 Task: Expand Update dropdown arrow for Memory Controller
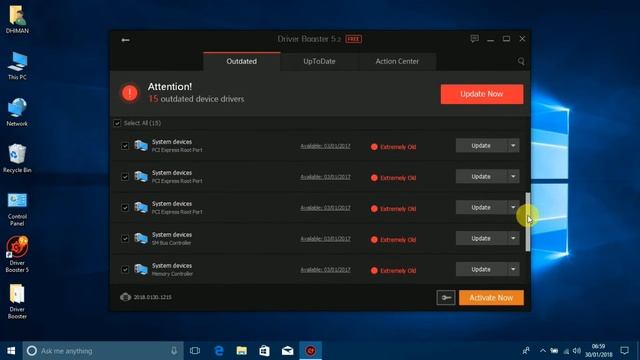click(513, 269)
